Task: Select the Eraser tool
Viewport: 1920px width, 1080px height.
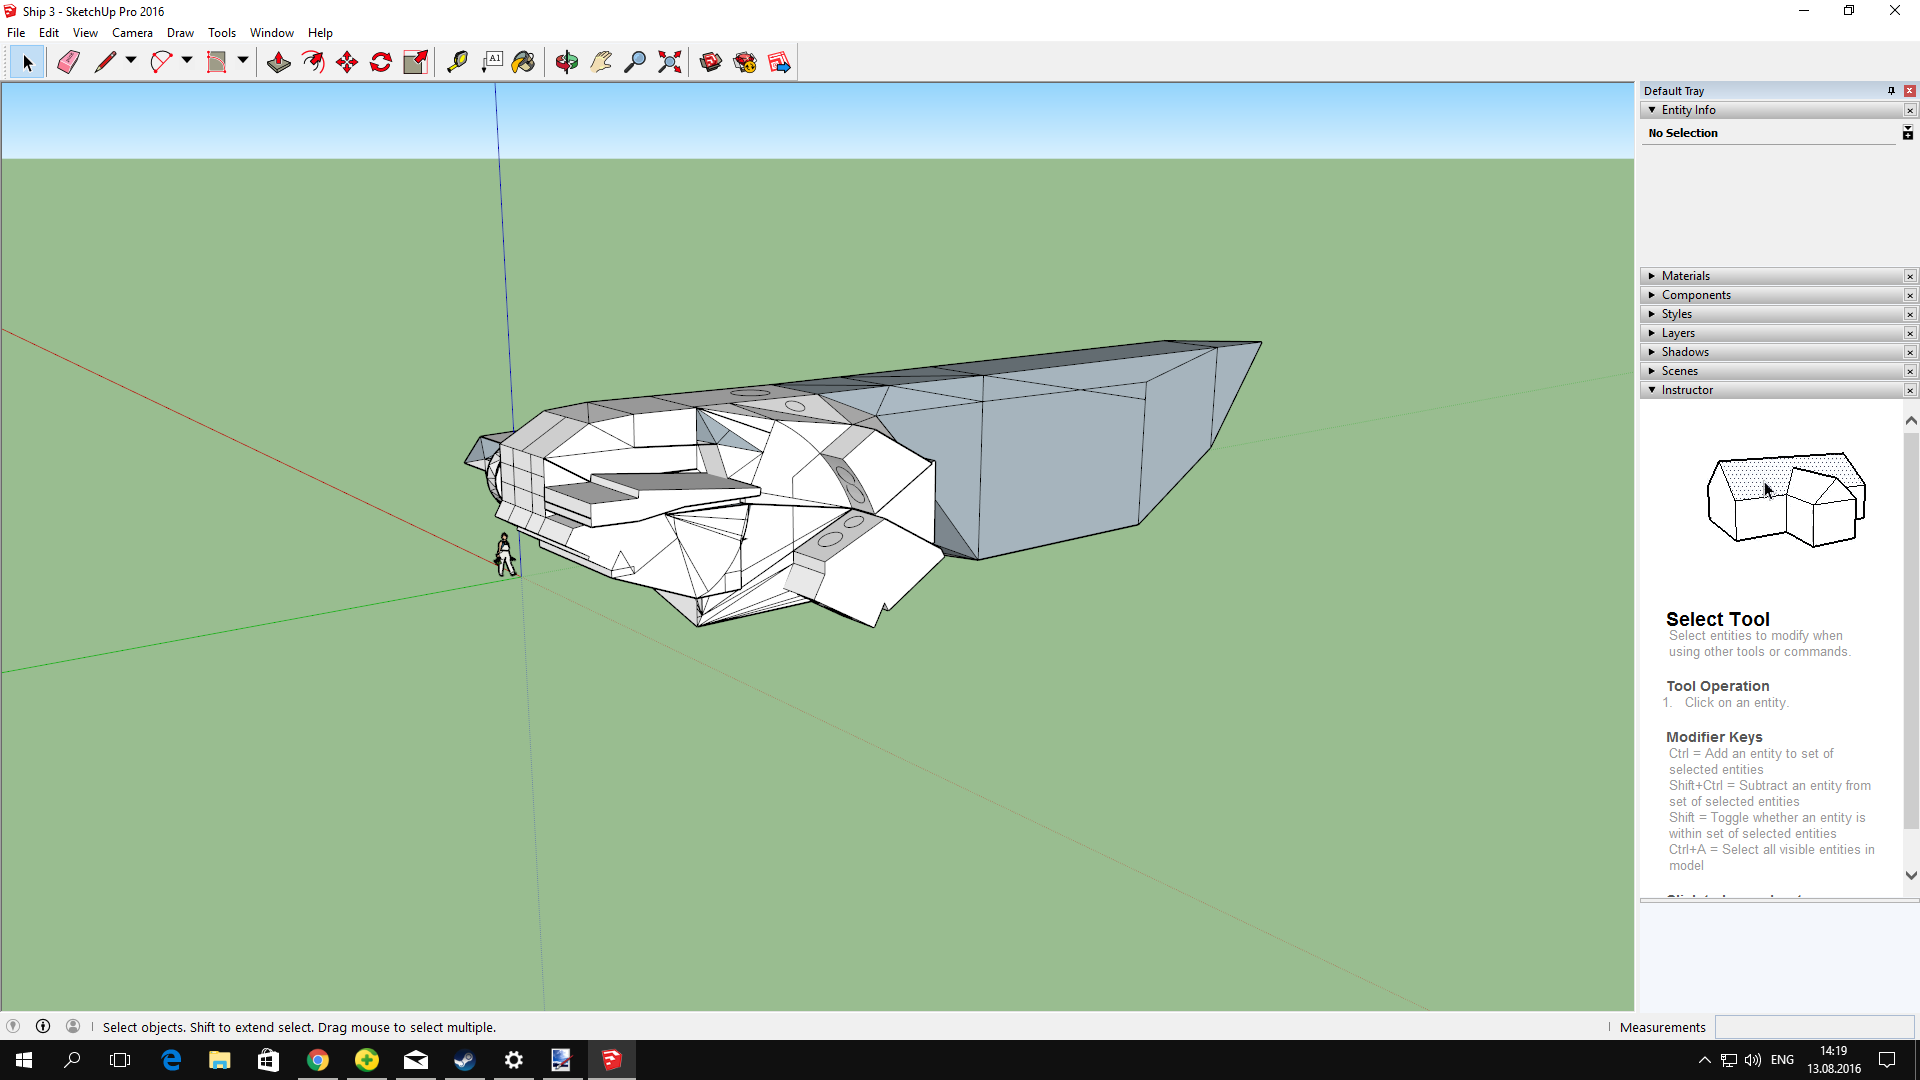Action: [68, 62]
